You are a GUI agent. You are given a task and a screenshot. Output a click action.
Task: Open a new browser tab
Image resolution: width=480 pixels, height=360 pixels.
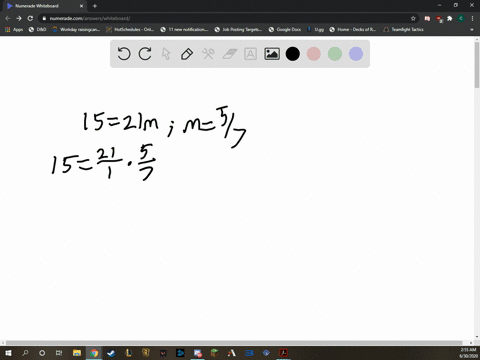coord(95,6)
